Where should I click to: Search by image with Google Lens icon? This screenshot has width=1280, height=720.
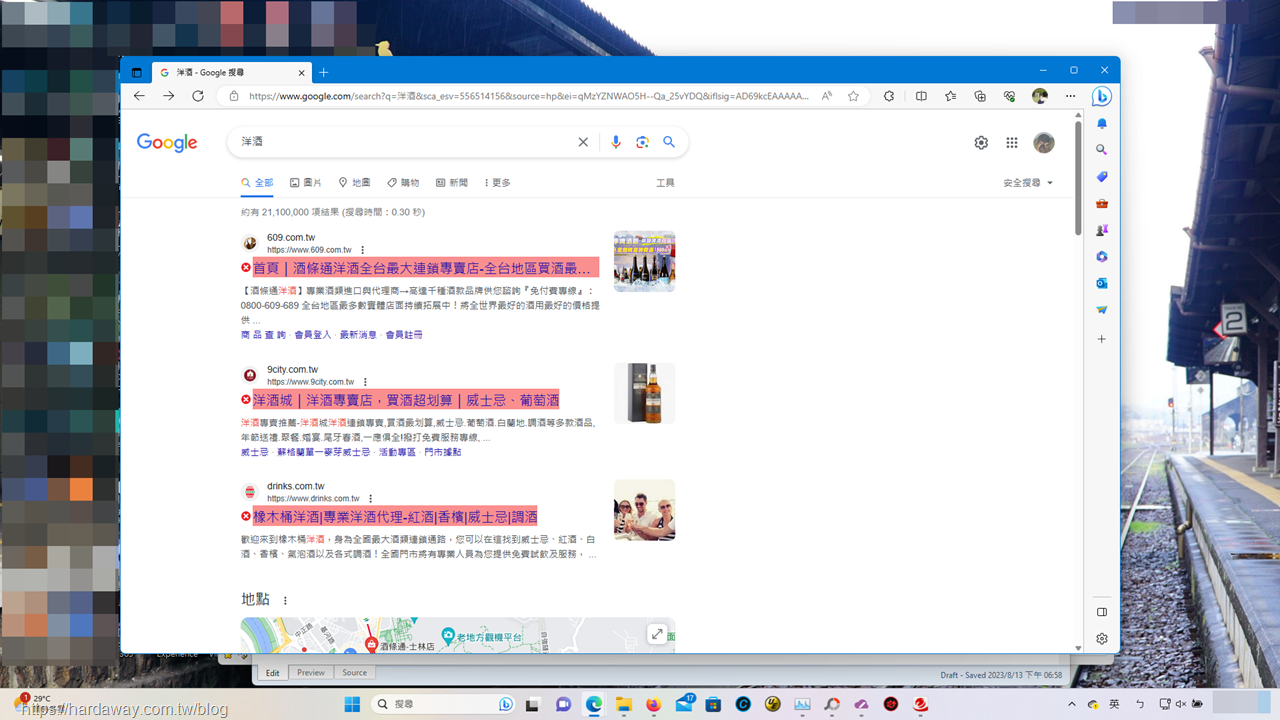pos(642,142)
